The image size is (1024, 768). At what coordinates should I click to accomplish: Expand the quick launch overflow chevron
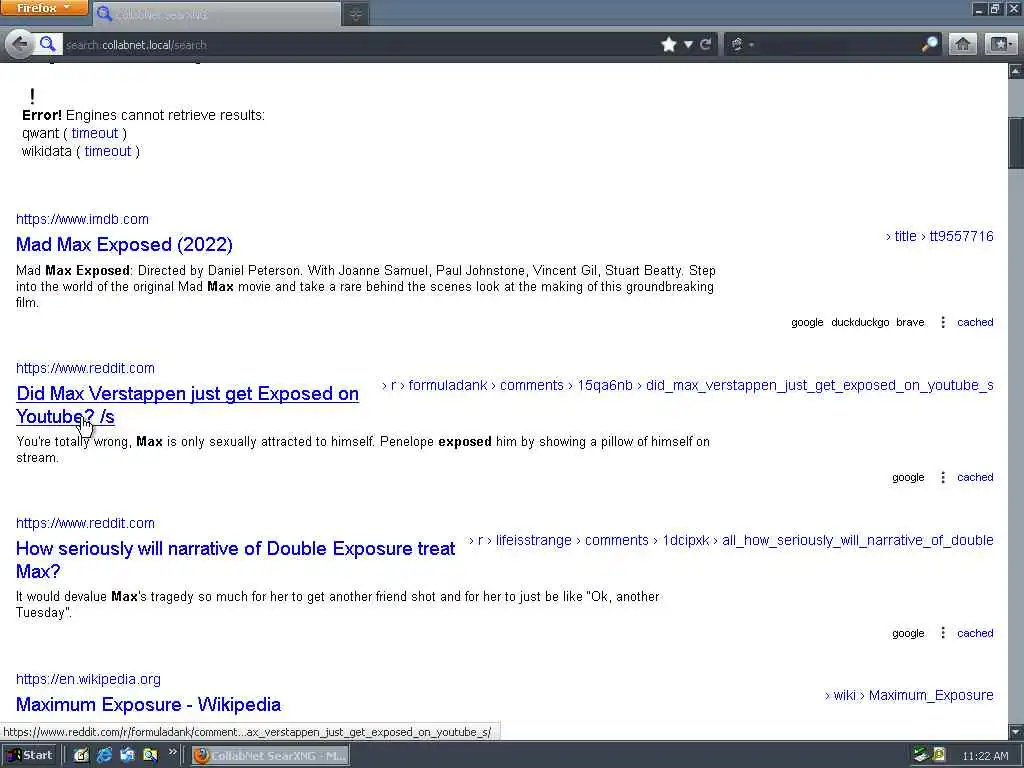[x=172, y=752]
